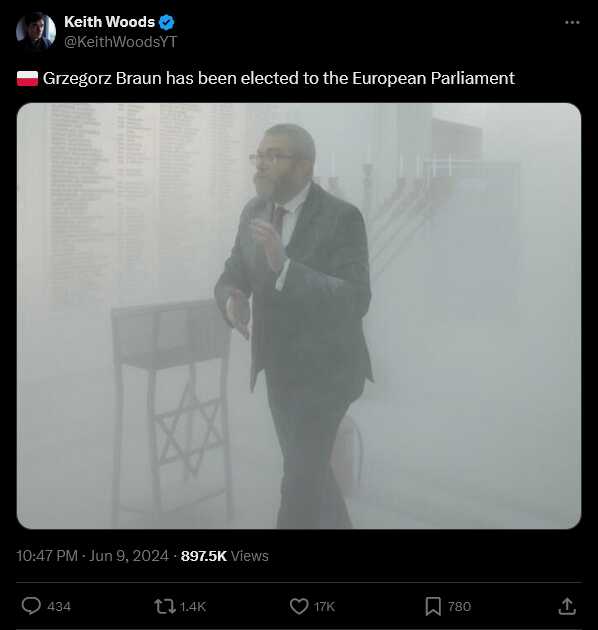This screenshot has width=598, height=630.
Task: Open the three-dot more options menu
Action: (572, 22)
